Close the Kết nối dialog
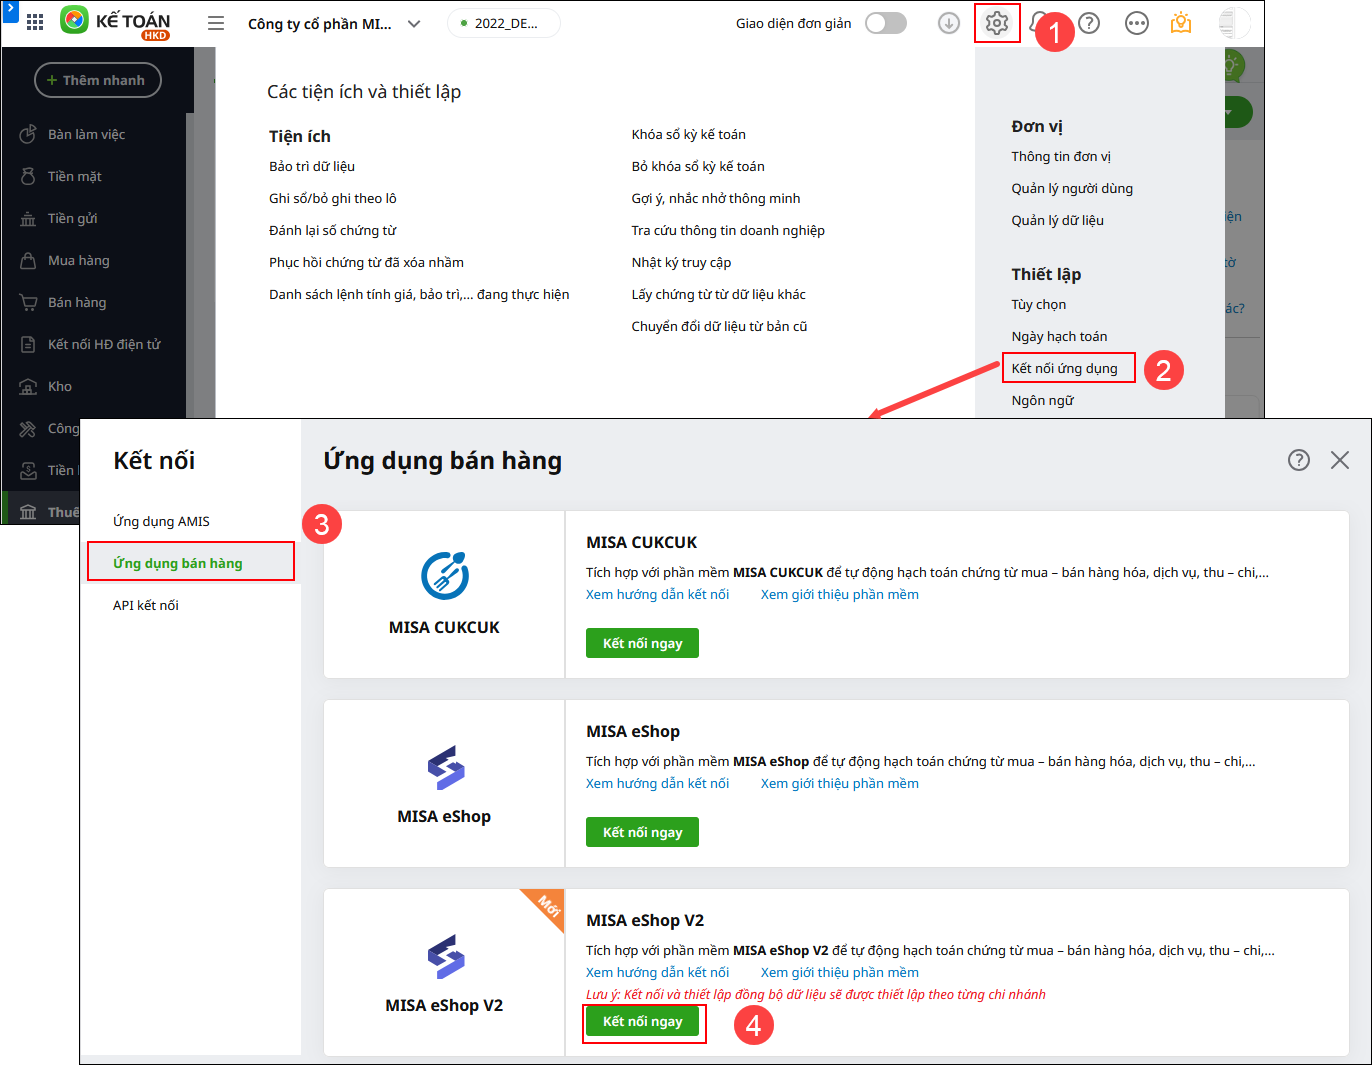Viewport: 1372px width, 1065px height. coord(1340,460)
